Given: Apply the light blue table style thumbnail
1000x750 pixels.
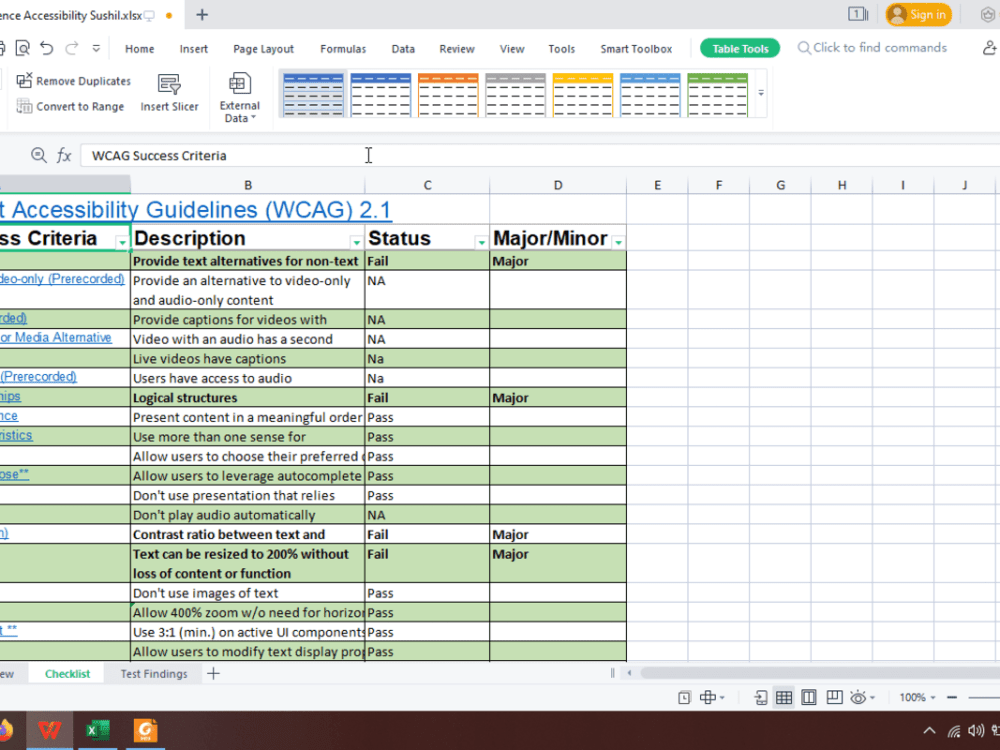Looking at the screenshot, I should click(x=651, y=95).
